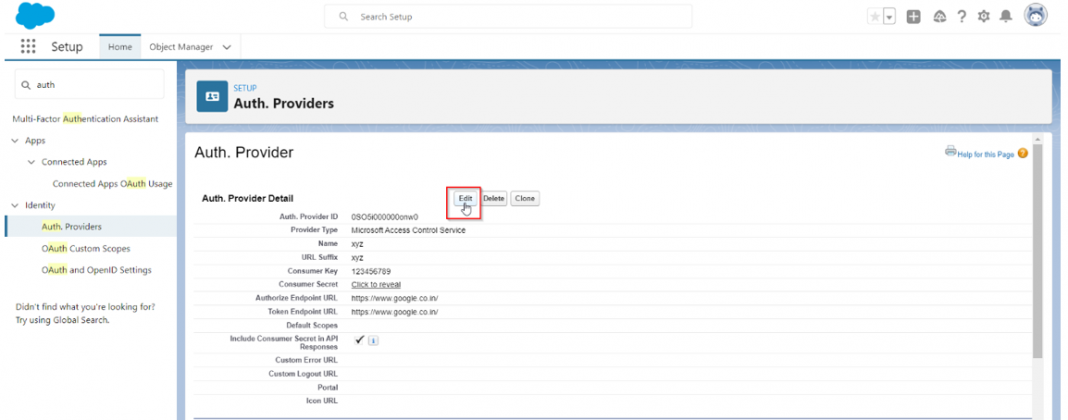Click info icon beside consumer secret checkmark
This screenshot has height=420, width=1068.
coord(373,341)
